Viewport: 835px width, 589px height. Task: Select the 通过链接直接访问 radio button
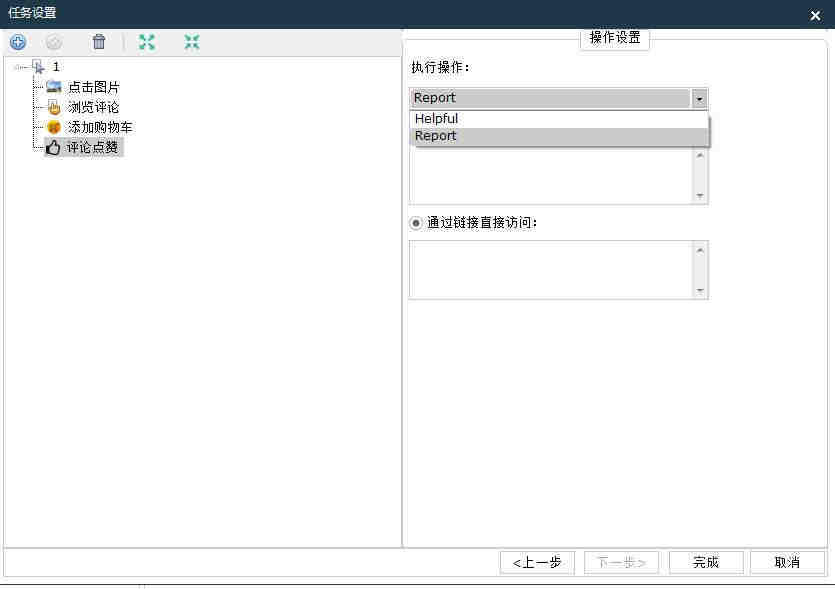(x=416, y=223)
